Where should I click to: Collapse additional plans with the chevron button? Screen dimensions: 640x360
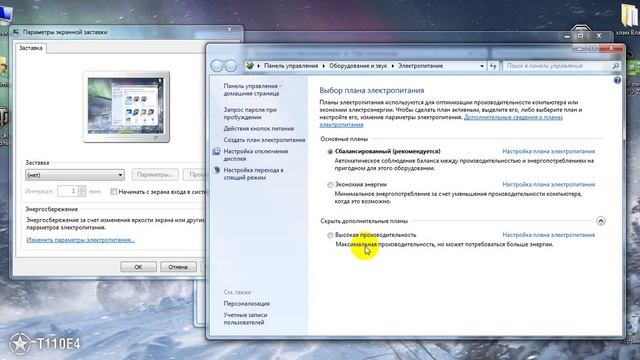600,221
